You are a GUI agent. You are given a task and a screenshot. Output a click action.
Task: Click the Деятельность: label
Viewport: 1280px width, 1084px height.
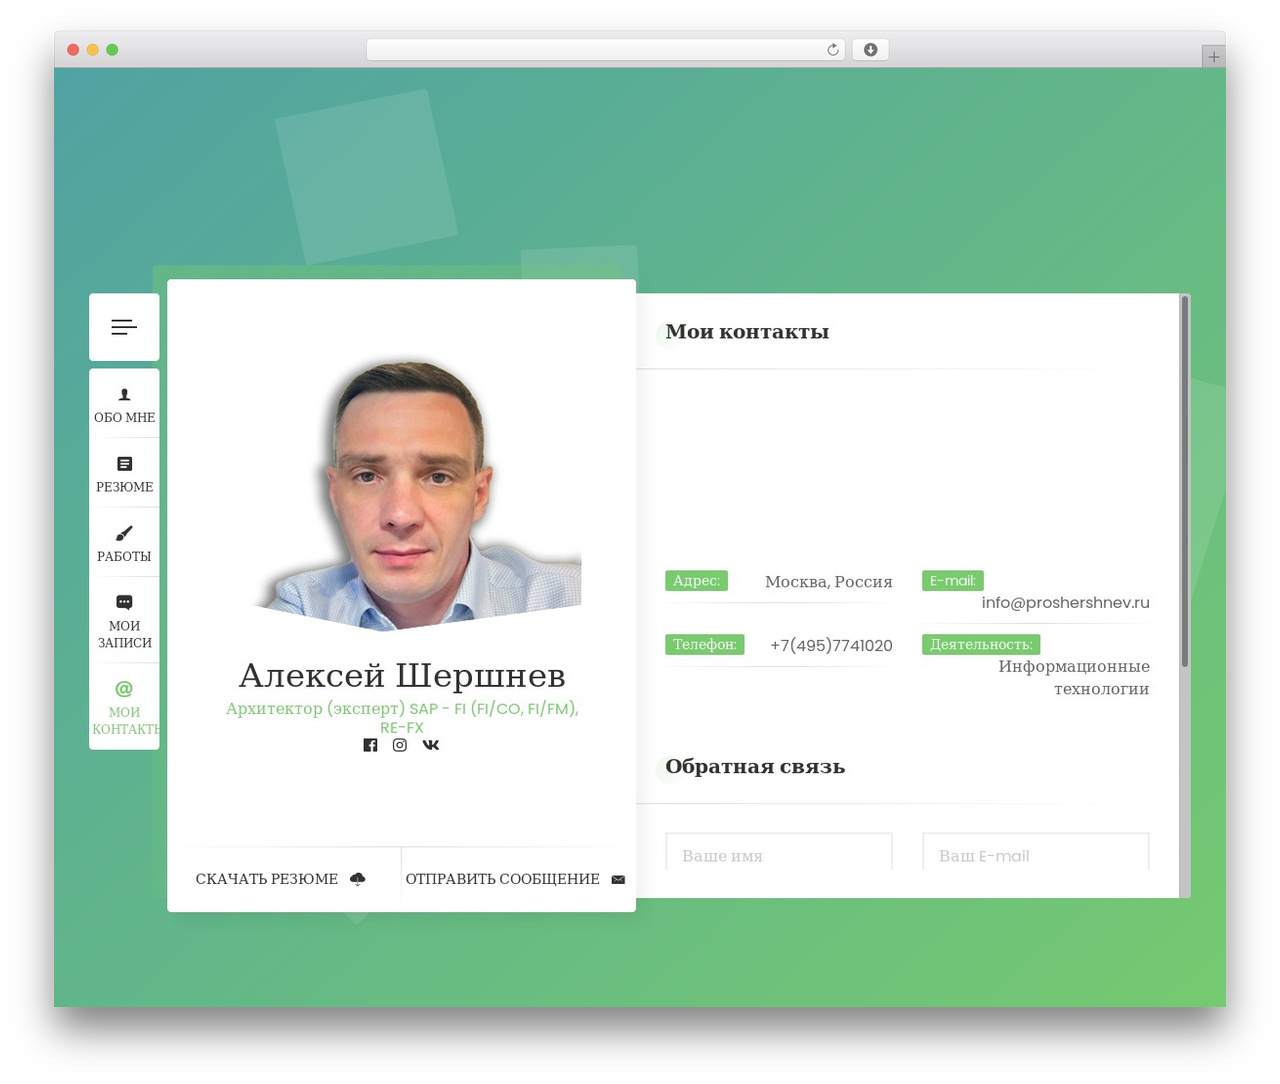pos(981,645)
